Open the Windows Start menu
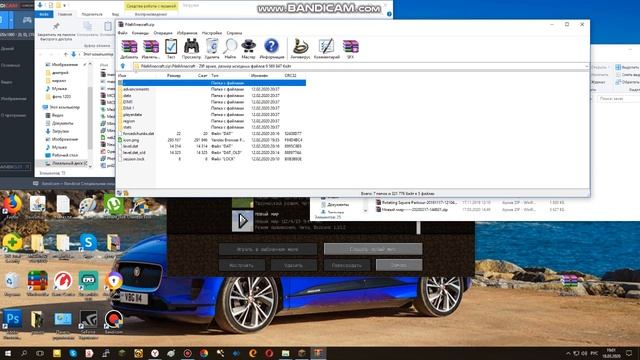The image size is (640, 360). tap(7, 353)
